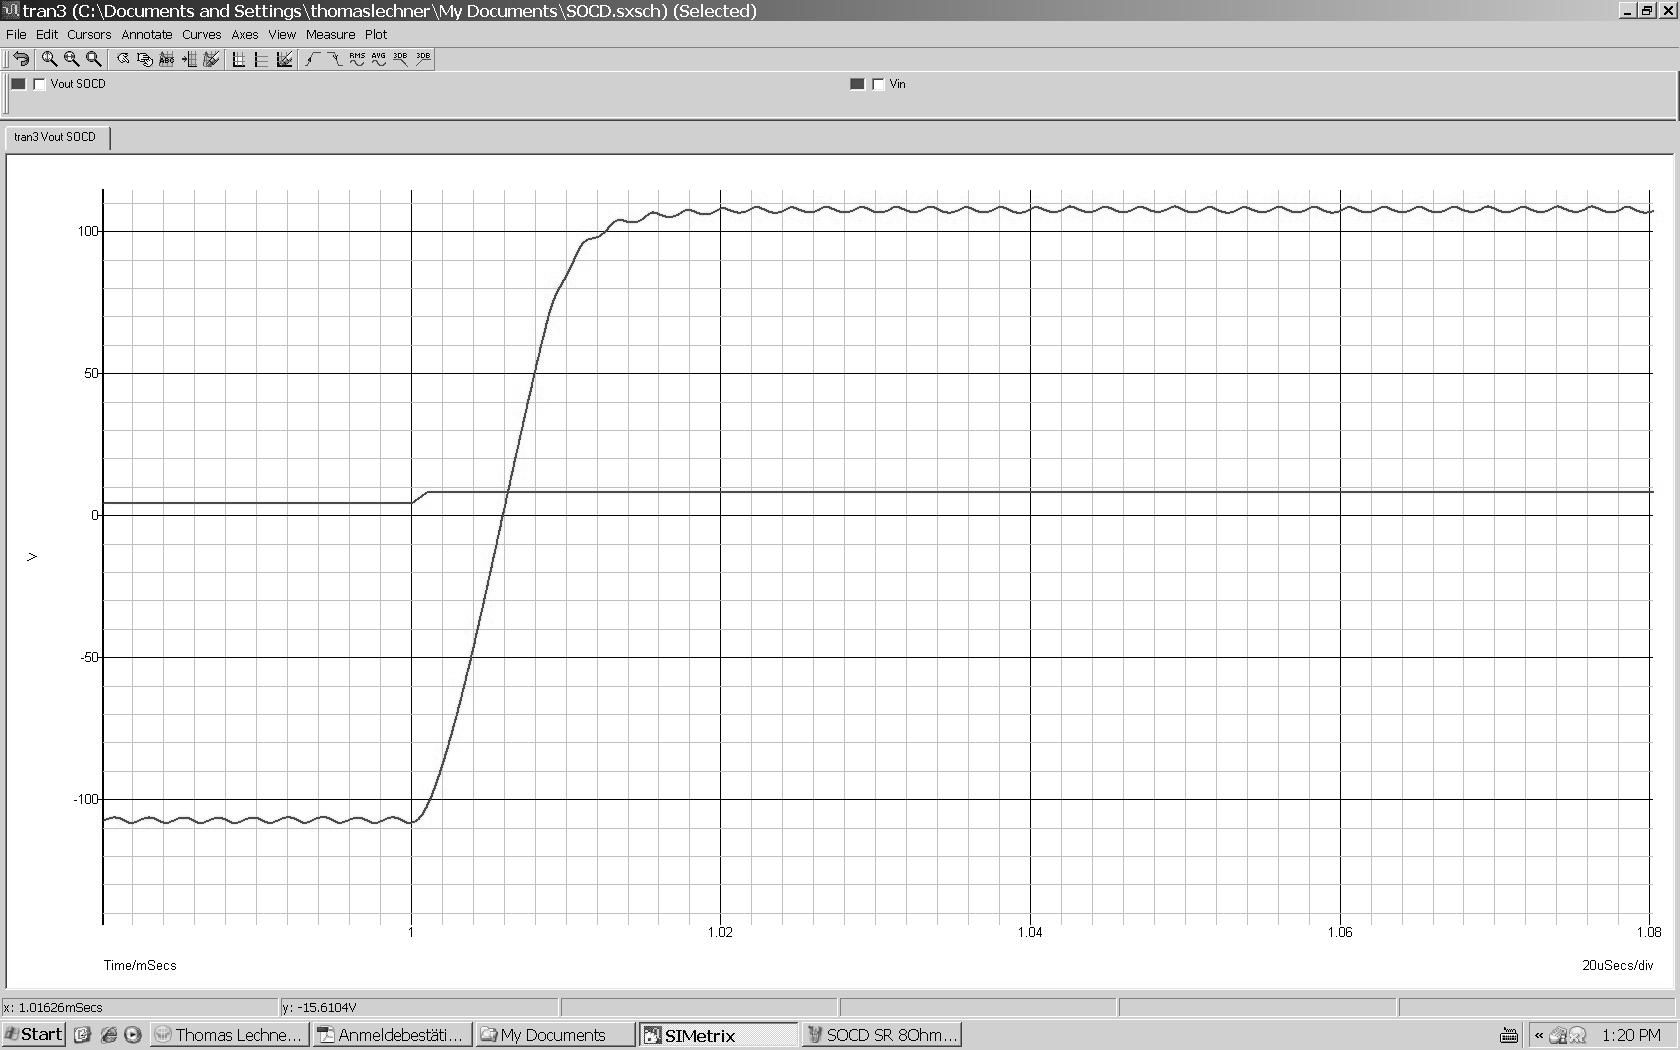Click the 1:20 PM system clock

tap(1631, 1035)
